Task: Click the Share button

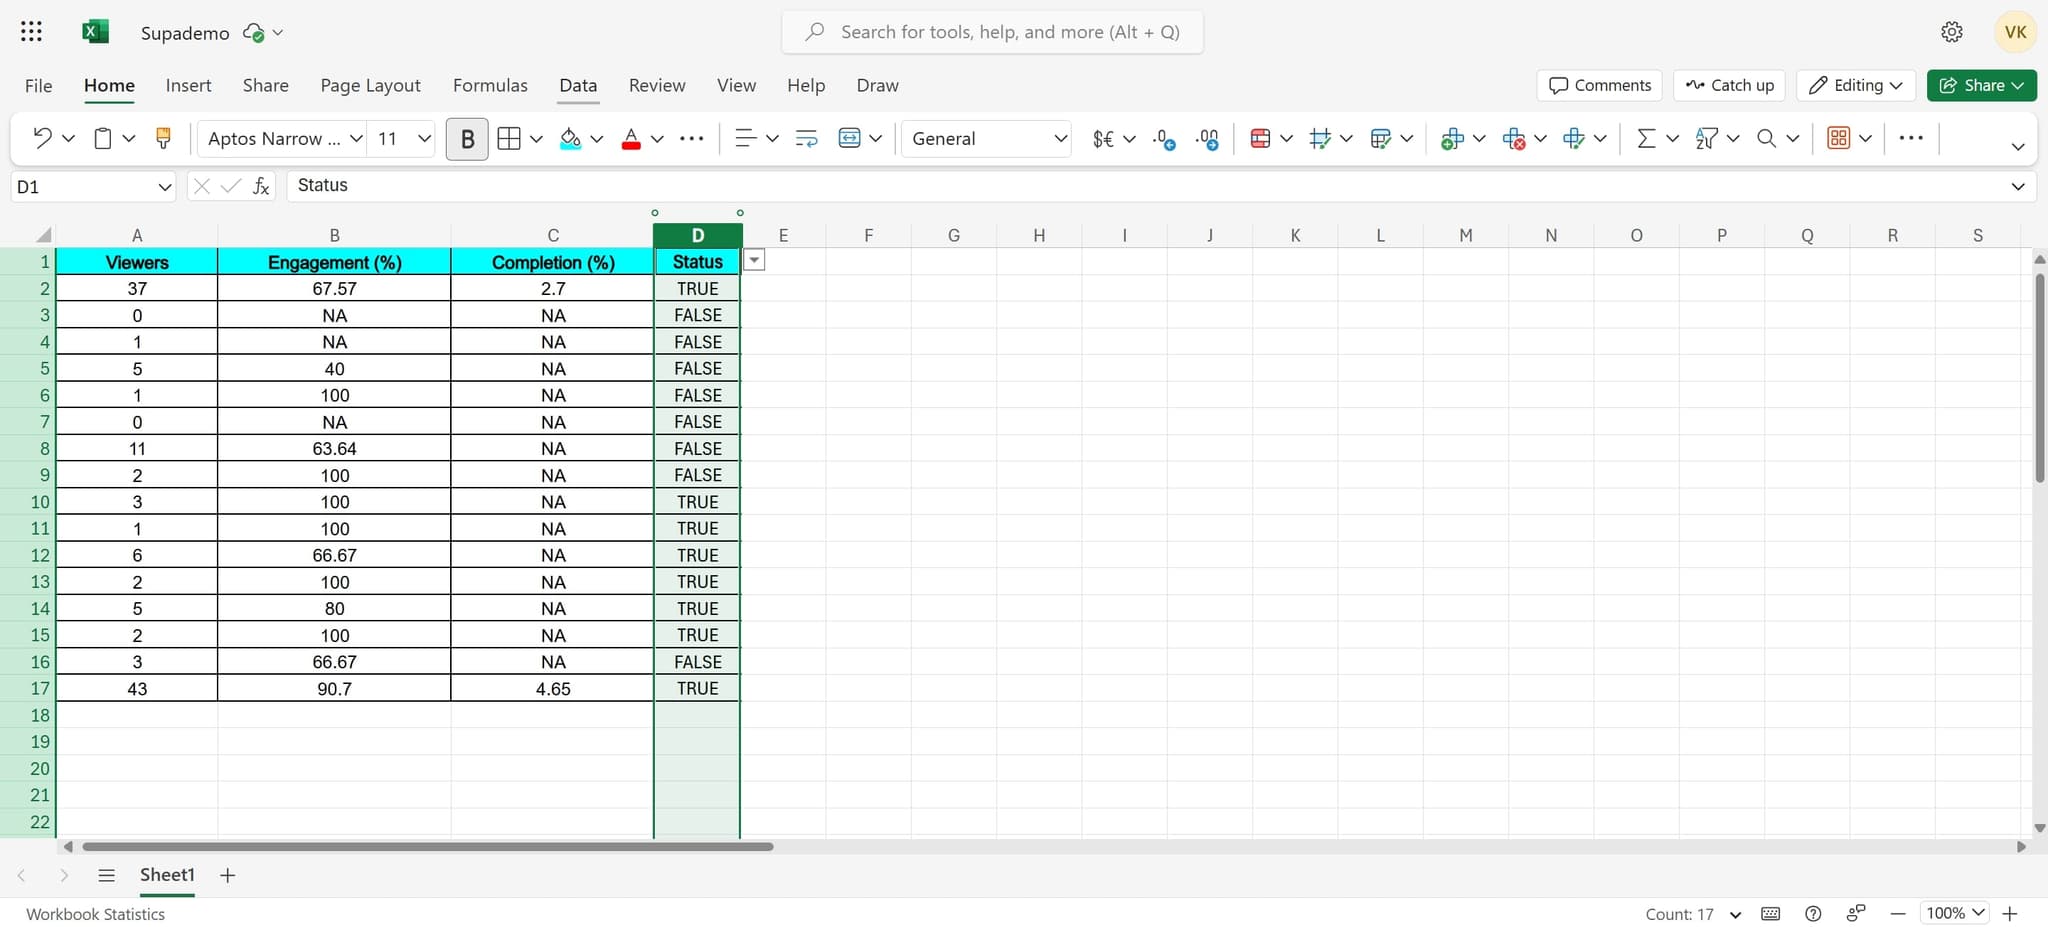Action: click(1980, 85)
